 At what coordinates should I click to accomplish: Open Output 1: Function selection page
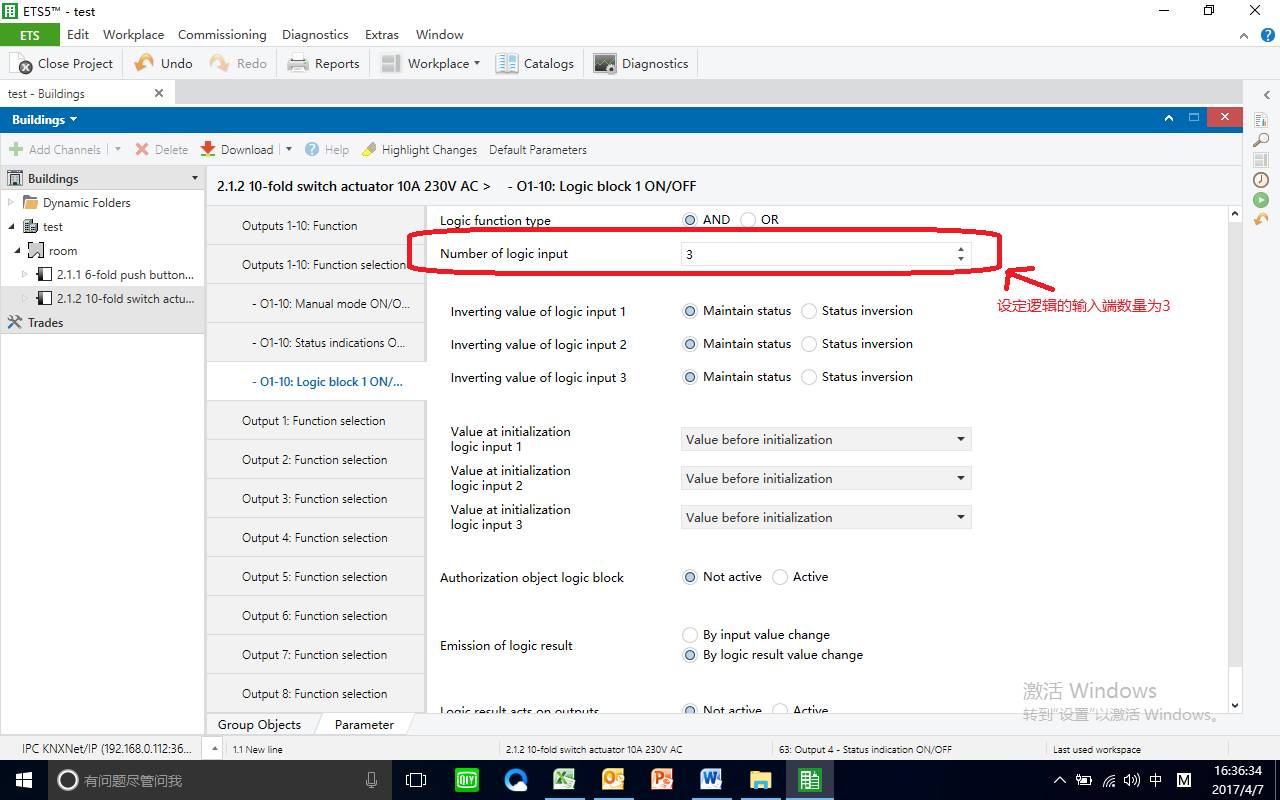pyautogui.click(x=314, y=421)
